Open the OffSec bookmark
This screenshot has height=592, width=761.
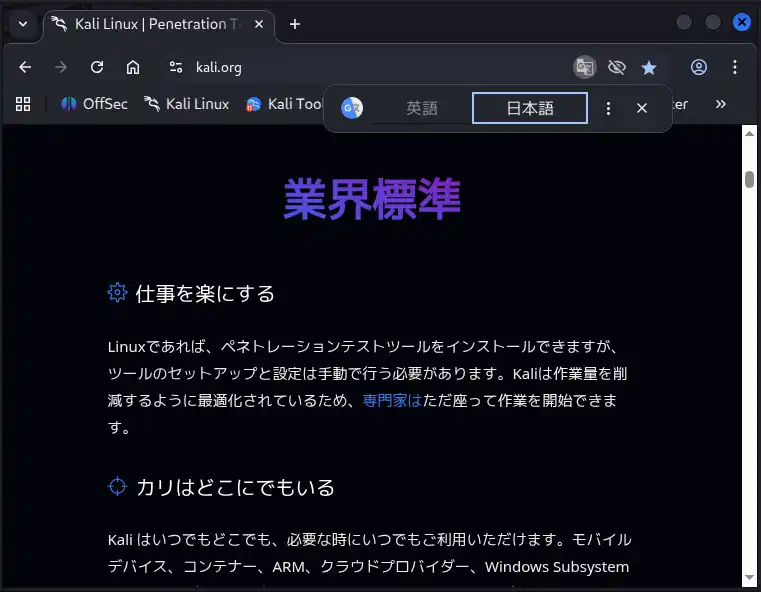tap(94, 104)
